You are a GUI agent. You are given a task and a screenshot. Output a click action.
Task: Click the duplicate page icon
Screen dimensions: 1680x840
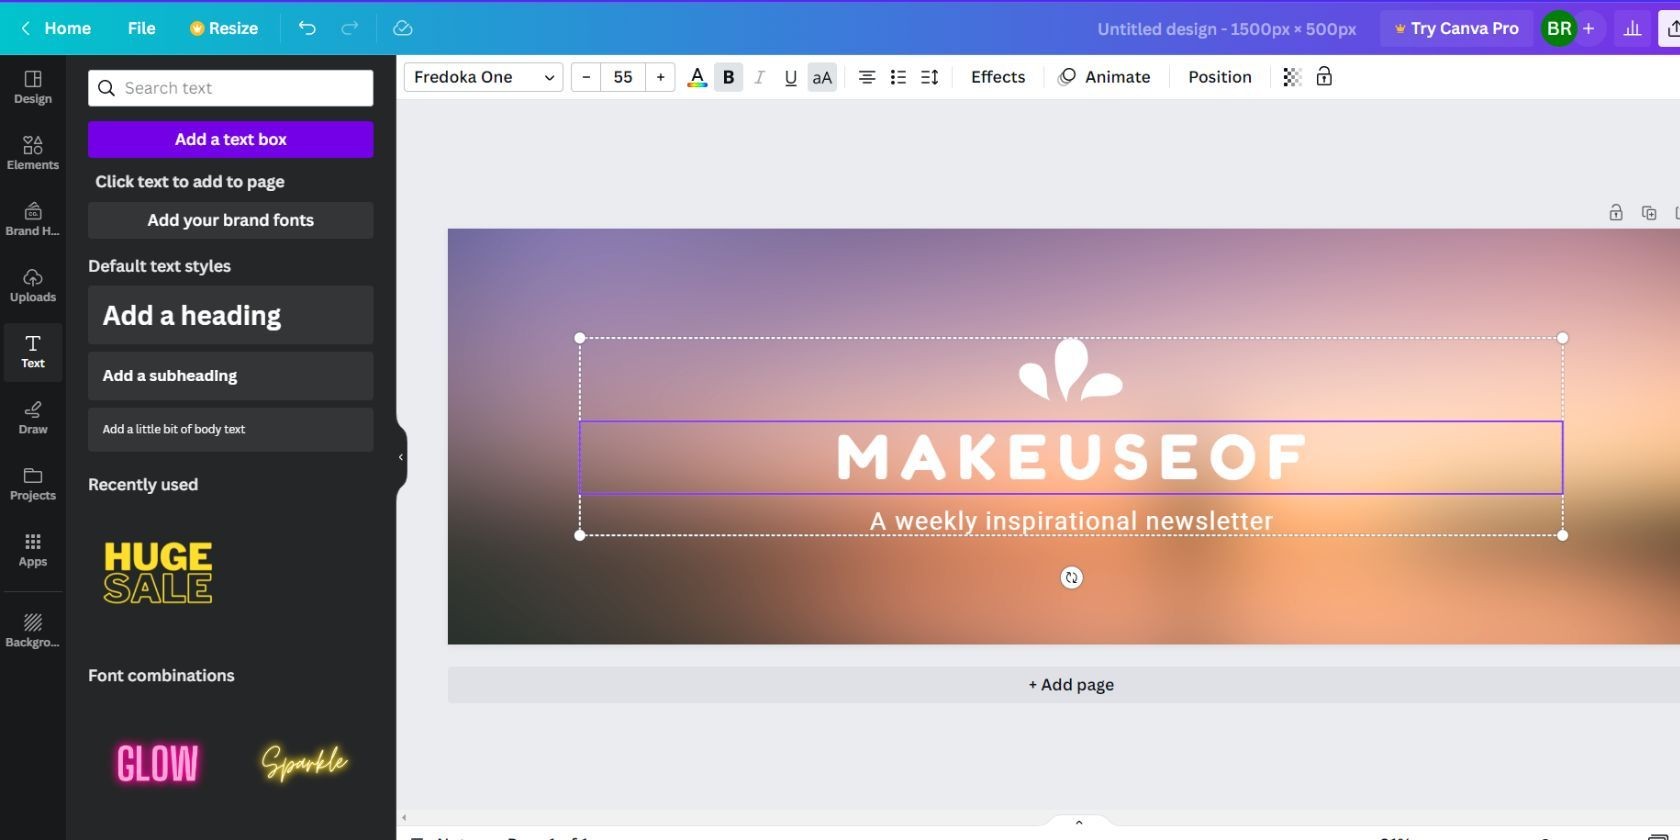[1649, 212]
